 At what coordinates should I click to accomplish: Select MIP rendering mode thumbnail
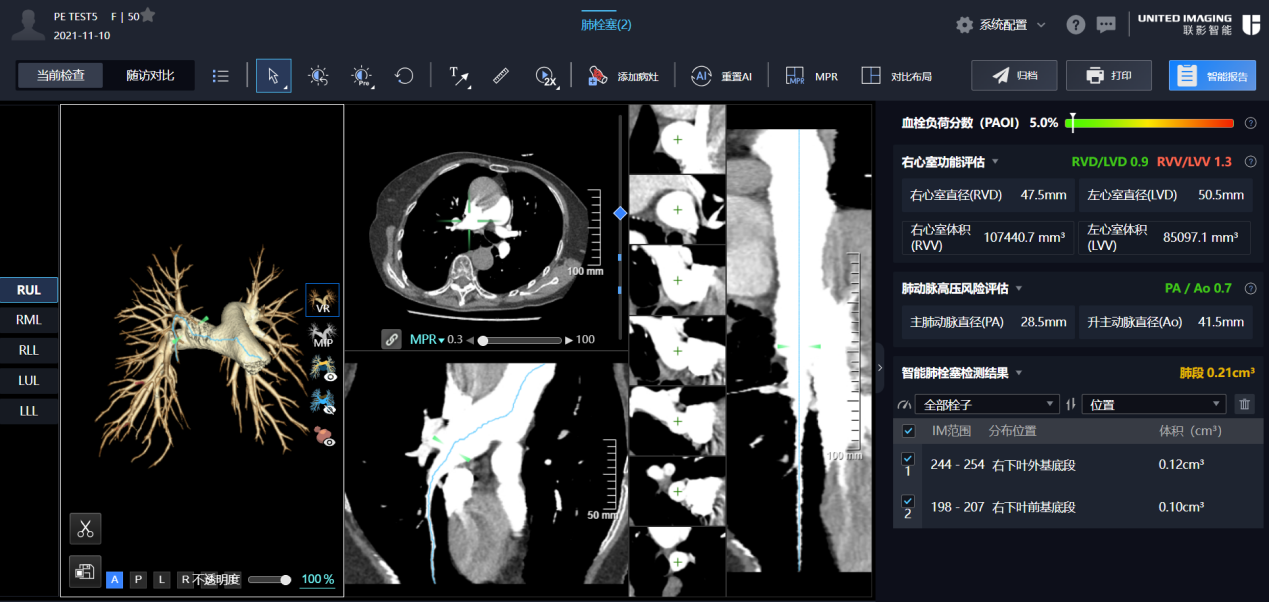(322, 334)
